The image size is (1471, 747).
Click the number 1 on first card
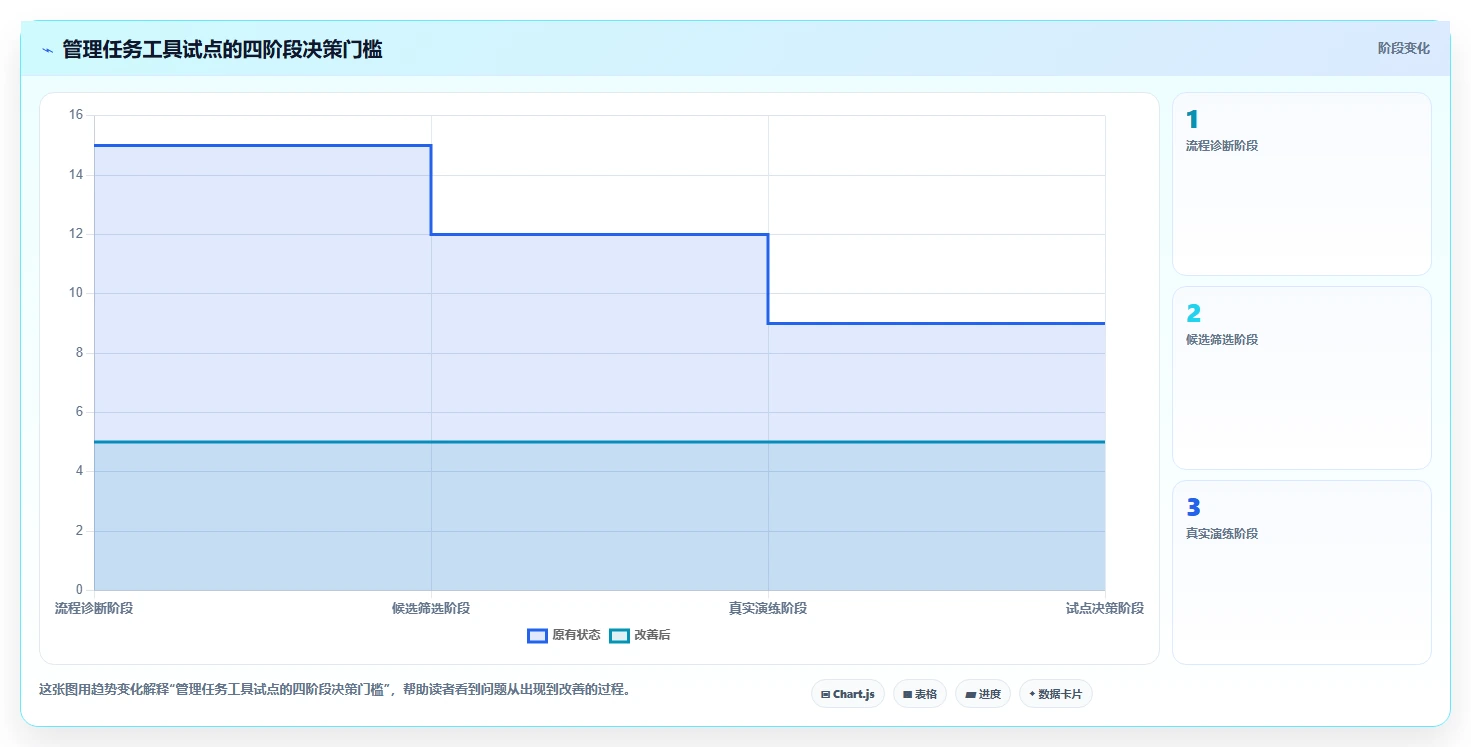pos(1192,120)
